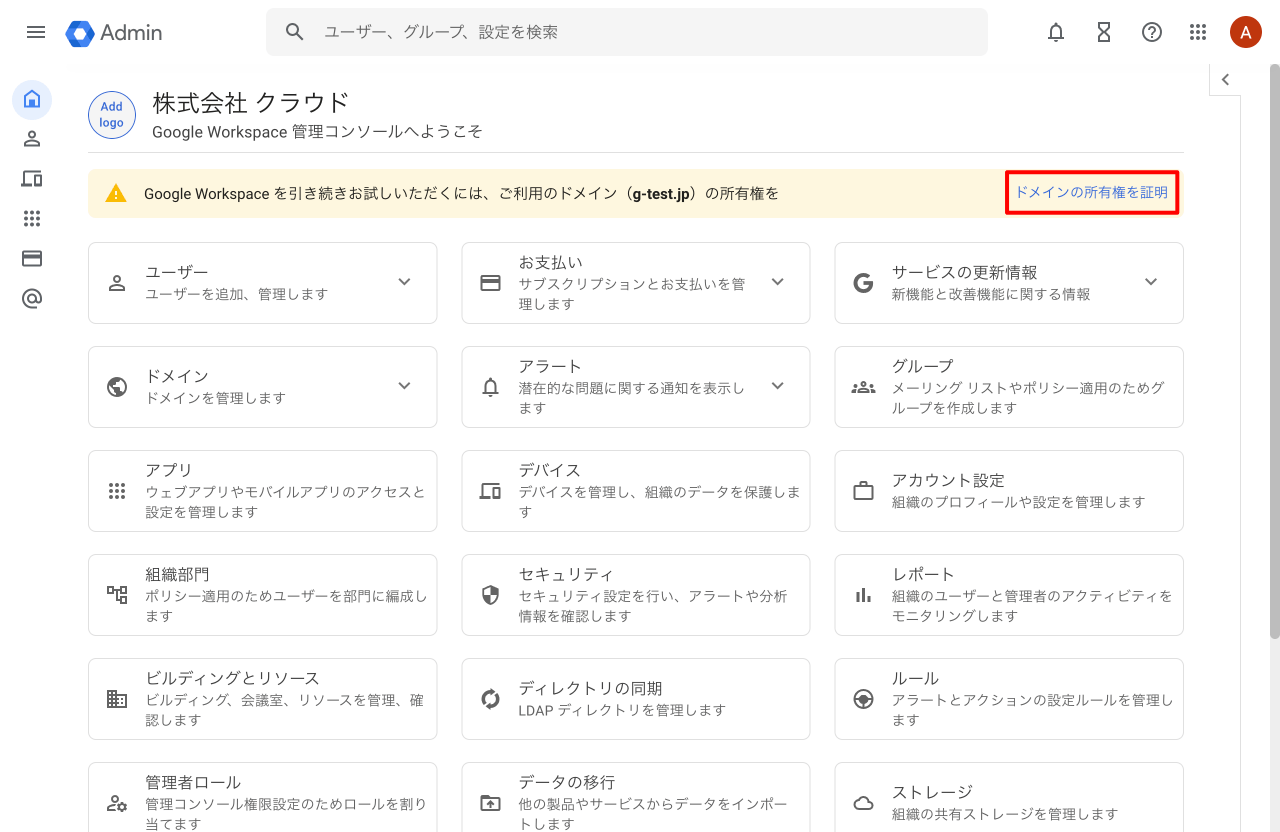Screen dimensions: 1280x832
Task: Open the help question mark icon
Action: pyautogui.click(x=1152, y=32)
